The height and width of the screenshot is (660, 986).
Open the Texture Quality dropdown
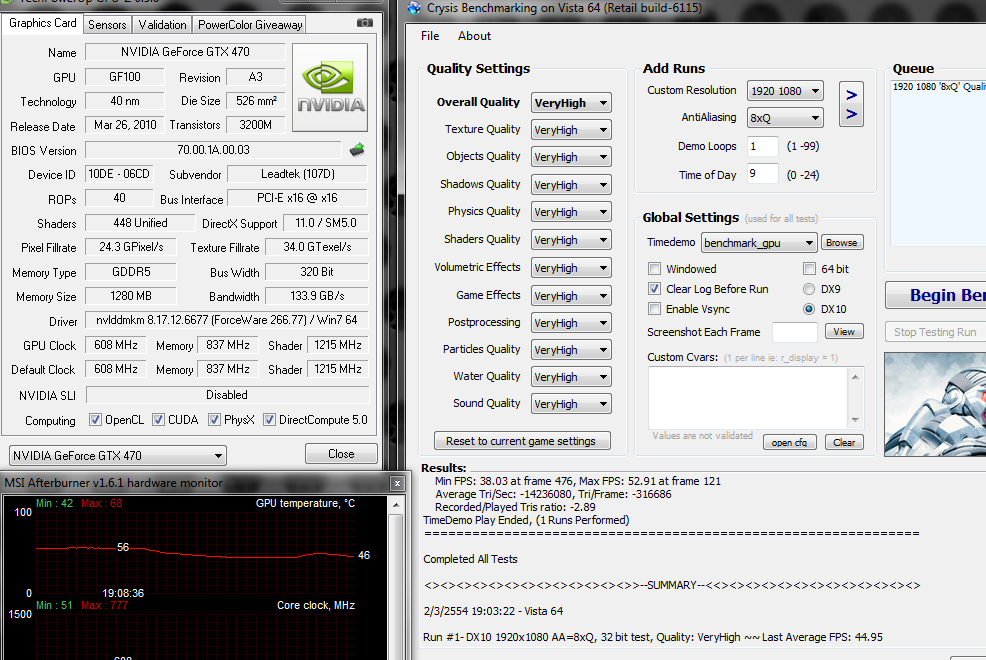point(571,130)
